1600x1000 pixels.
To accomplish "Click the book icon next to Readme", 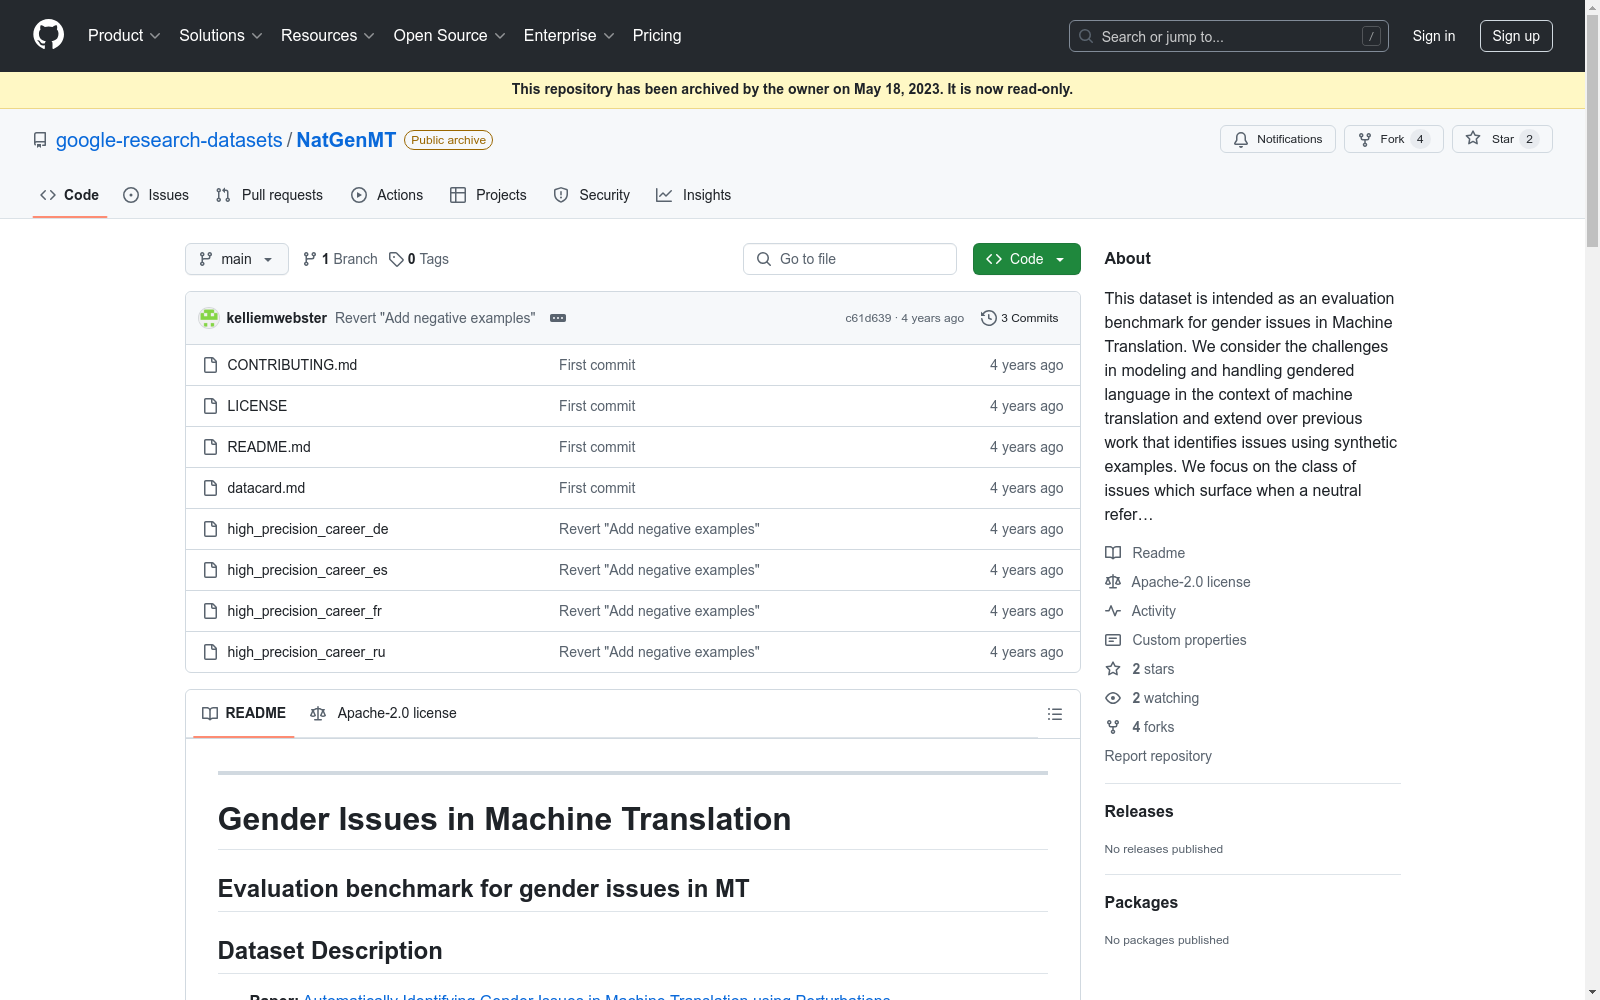I will pyautogui.click(x=1113, y=553).
